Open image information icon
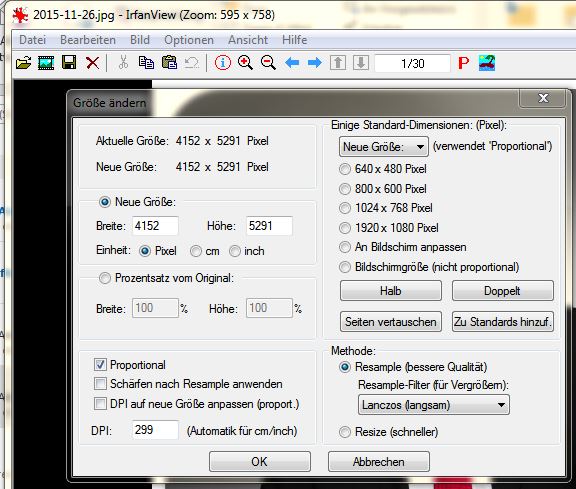This screenshot has width=576, height=489. (223, 62)
